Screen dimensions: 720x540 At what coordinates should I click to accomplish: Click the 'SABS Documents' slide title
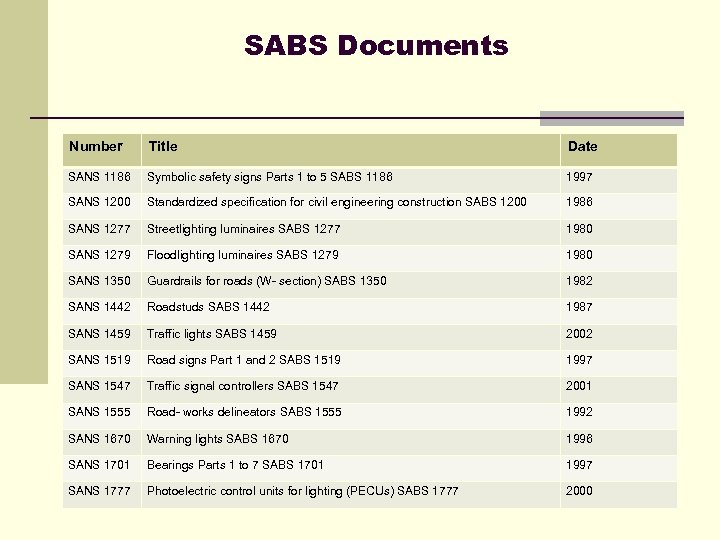coord(376,46)
